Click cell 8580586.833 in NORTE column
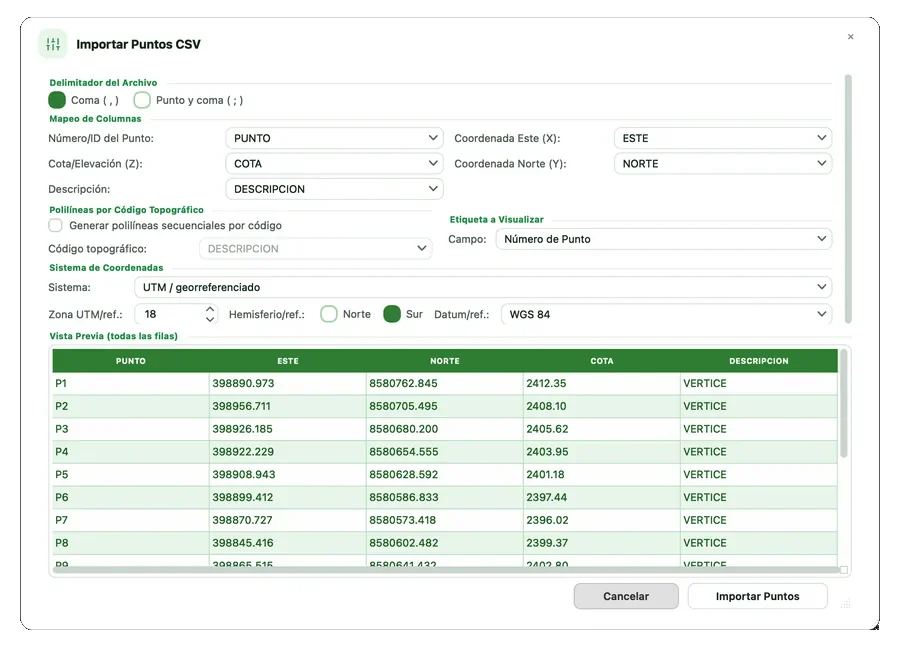This screenshot has width=900, height=654. click(x=445, y=497)
